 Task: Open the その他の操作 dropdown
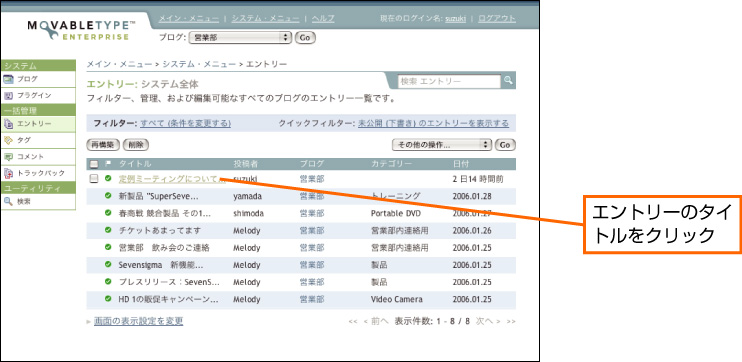[x=442, y=145]
